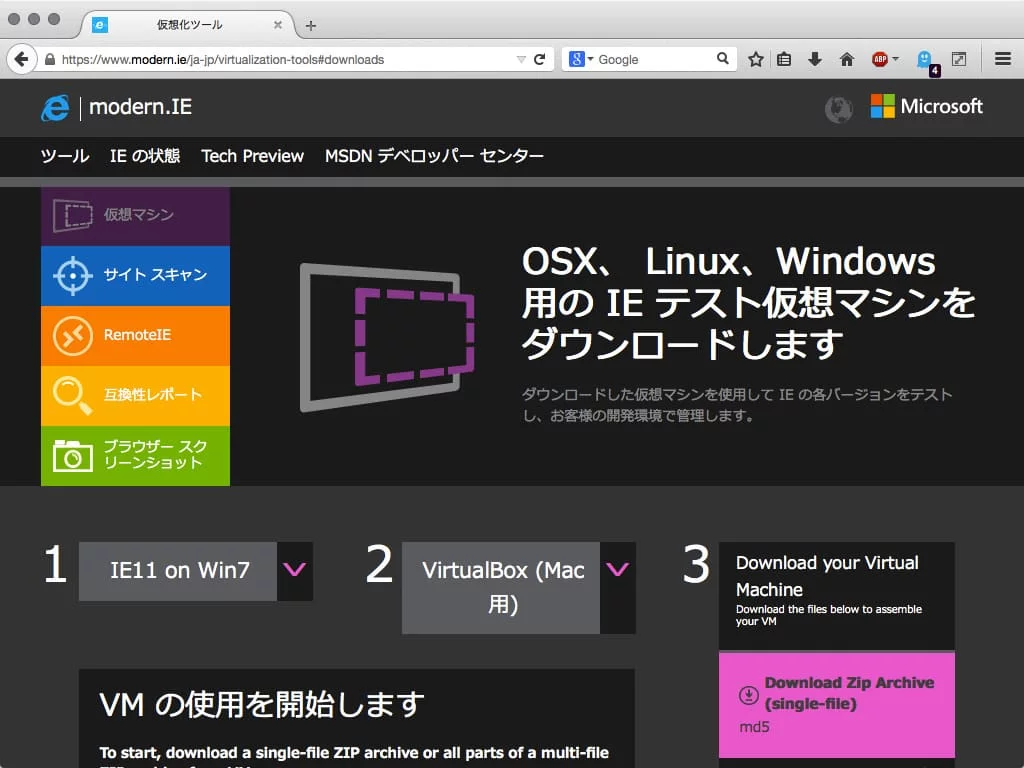This screenshot has width=1024, height=768.
Task: Reload the page with the refresh icon
Action: (x=539, y=59)
